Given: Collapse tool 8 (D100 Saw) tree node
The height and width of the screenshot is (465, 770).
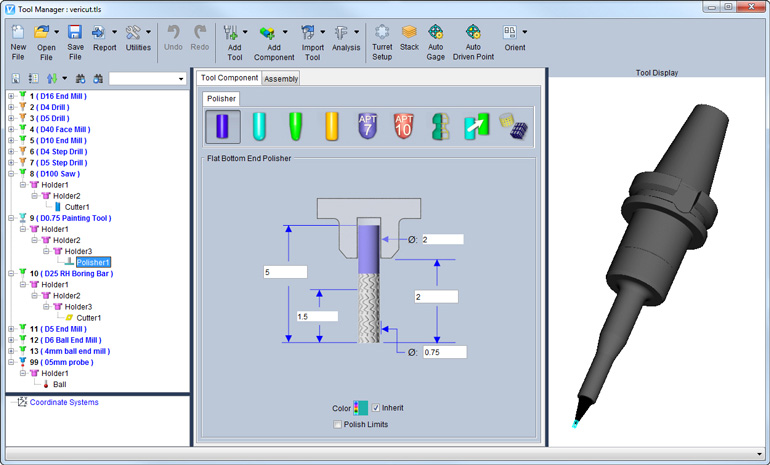Looking at the screenshot, I should pyautogui.click(x=11, y=173).
